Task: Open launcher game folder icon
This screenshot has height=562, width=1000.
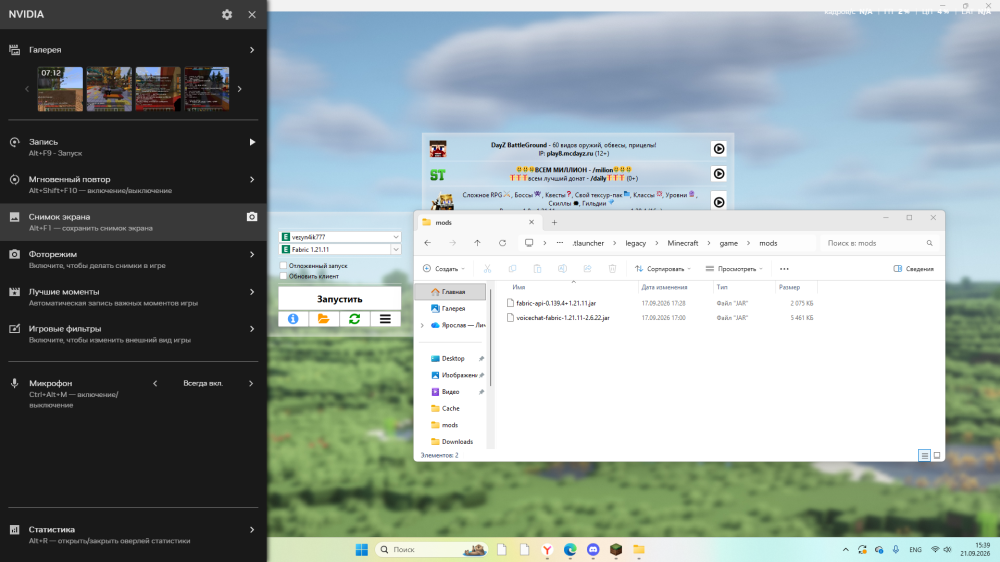Action: [x=324, y=319]
